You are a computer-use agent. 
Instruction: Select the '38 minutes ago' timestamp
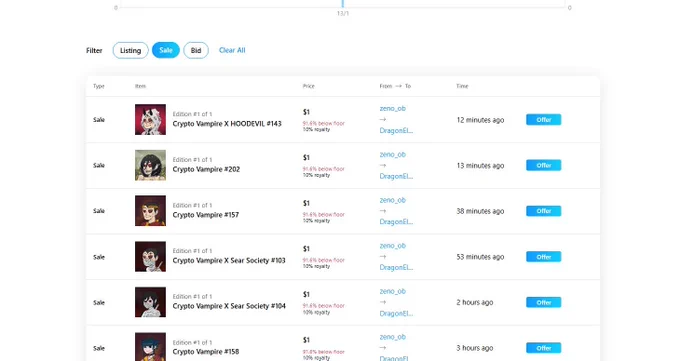pyautogui.click(x=480, y=211)
